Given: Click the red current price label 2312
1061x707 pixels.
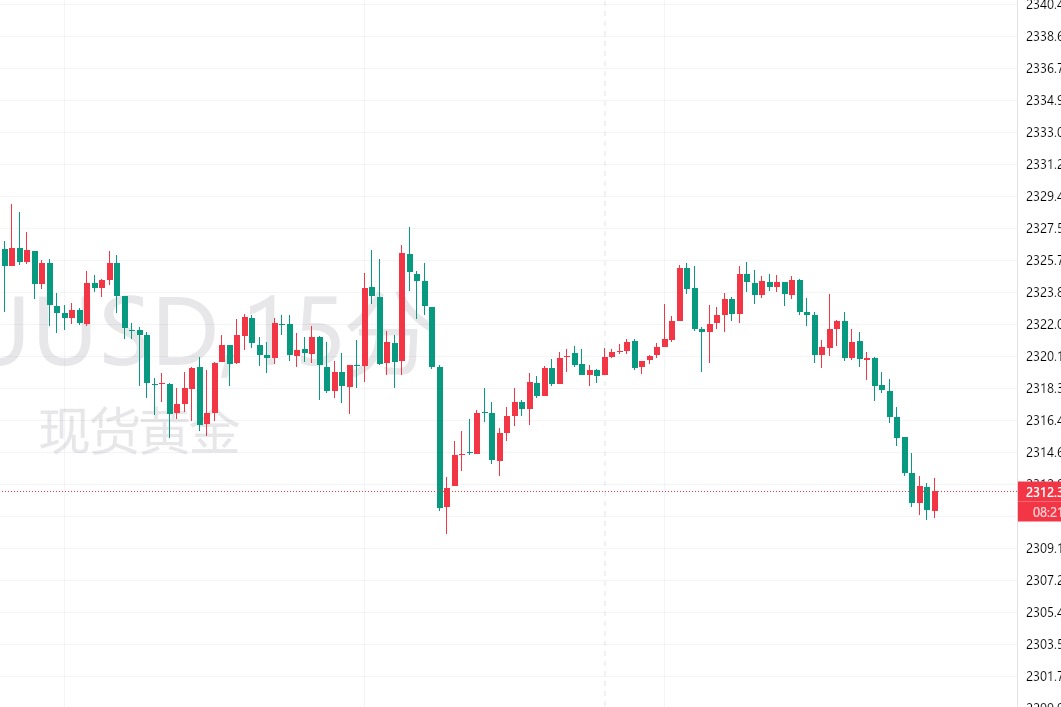Looking at the screenshot, I should pyautogui.click(x=1040, y=491).
